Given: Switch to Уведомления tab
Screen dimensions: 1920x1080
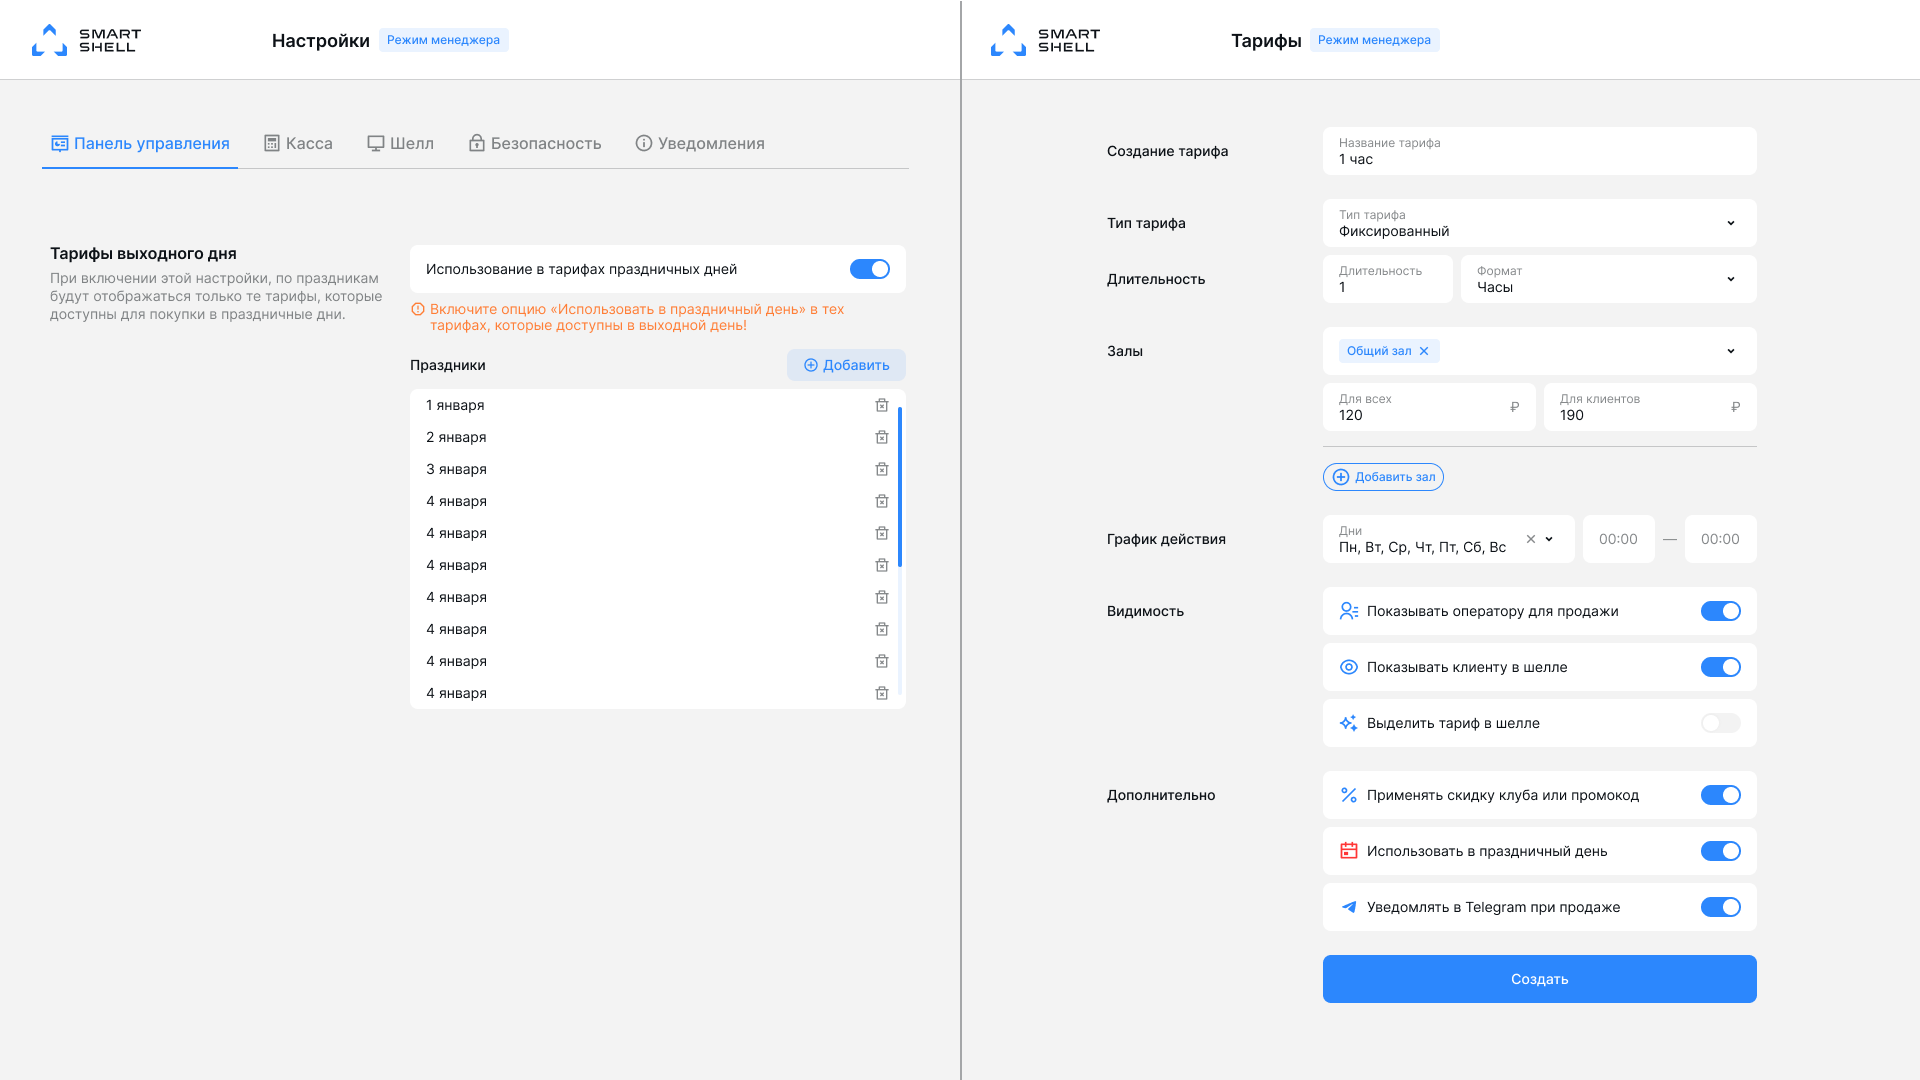Looking at the screenshot, I should 700,143.
